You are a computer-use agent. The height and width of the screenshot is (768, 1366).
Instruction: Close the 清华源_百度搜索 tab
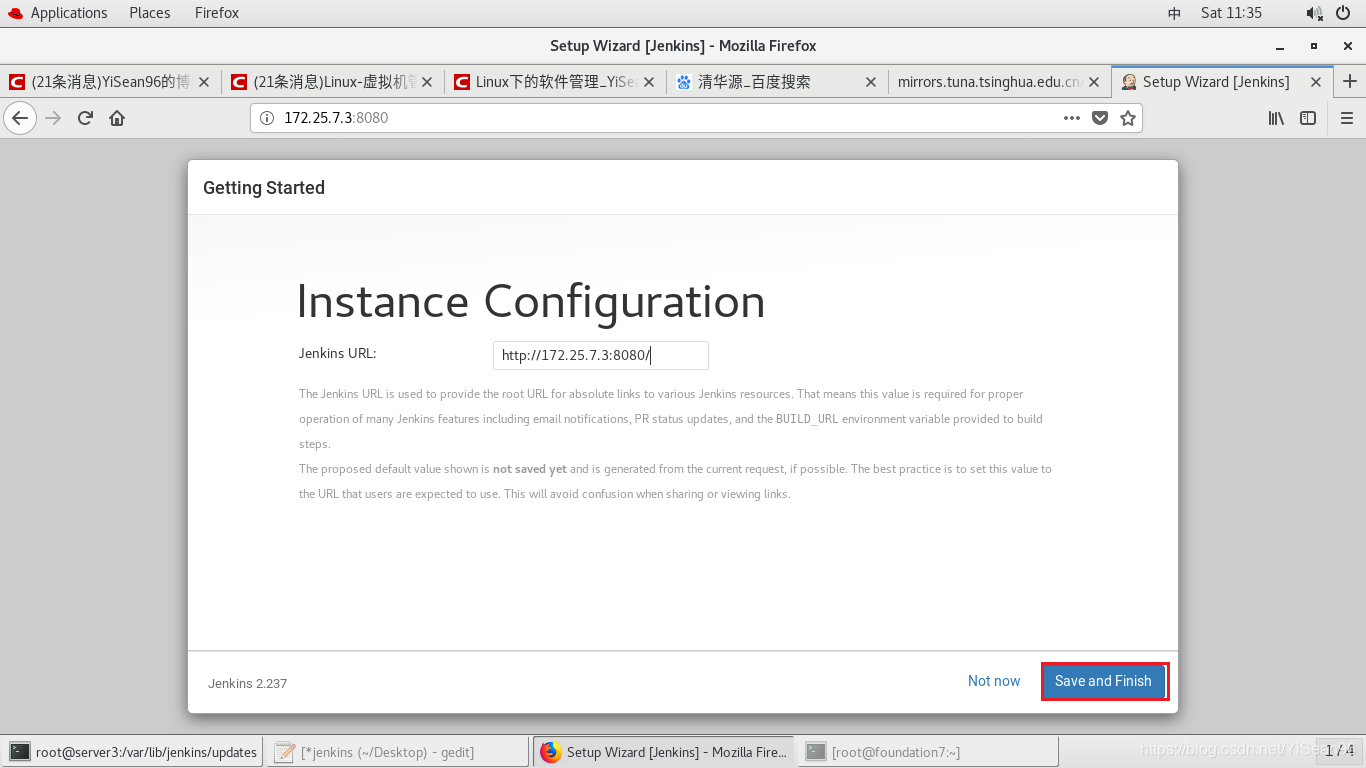tap(871, 82)
